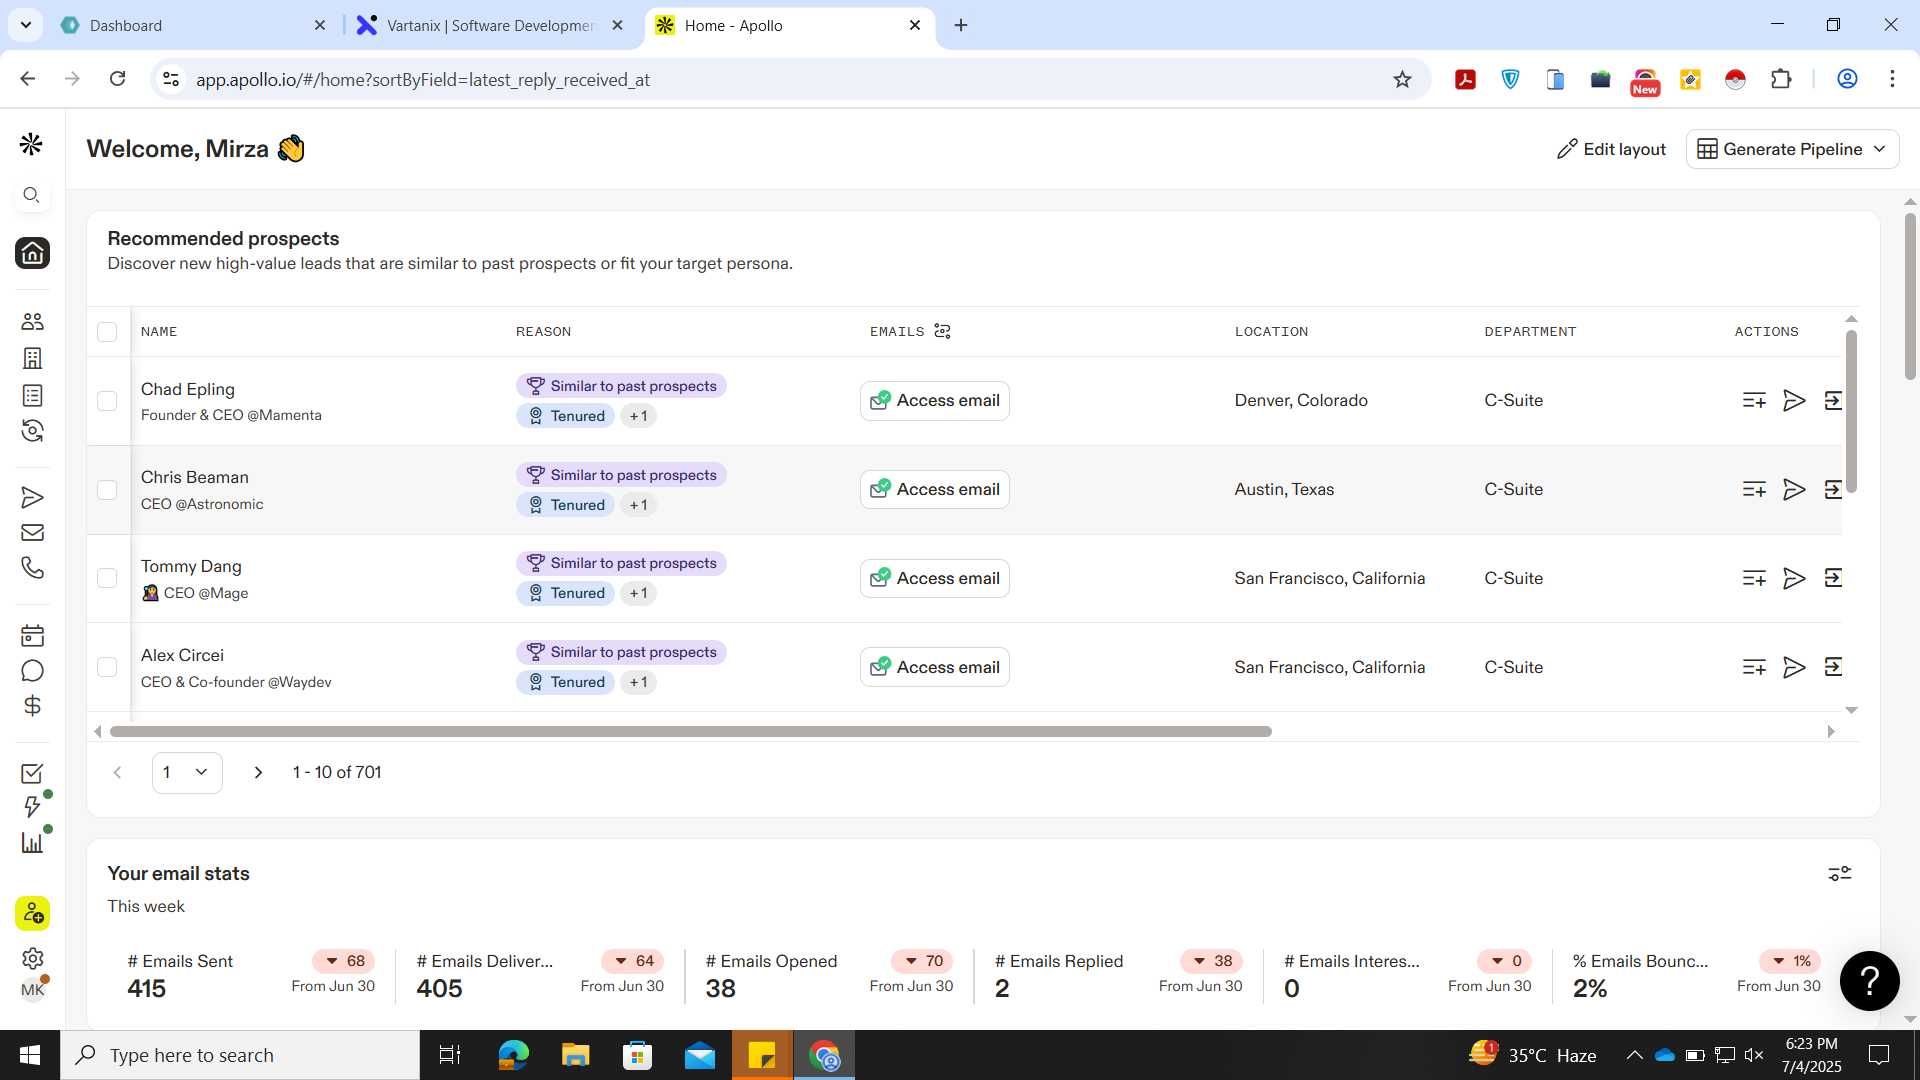Screen dimensions: 1920x1080
Task: Check the box for Tommy Dang
Action: point(107,578)
